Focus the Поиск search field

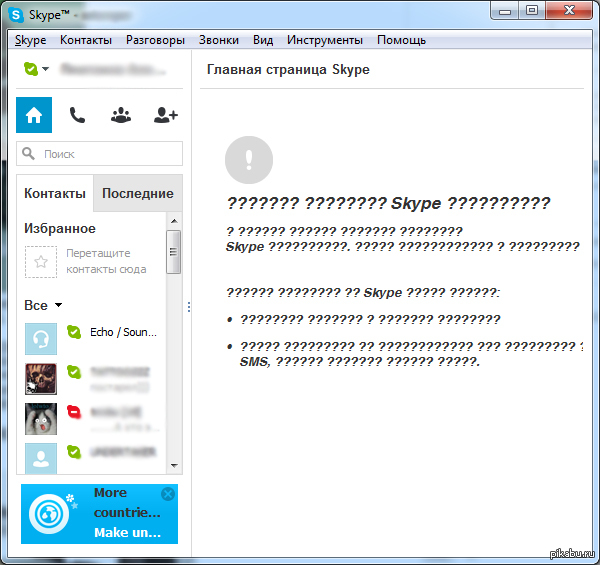click(99, 154)
